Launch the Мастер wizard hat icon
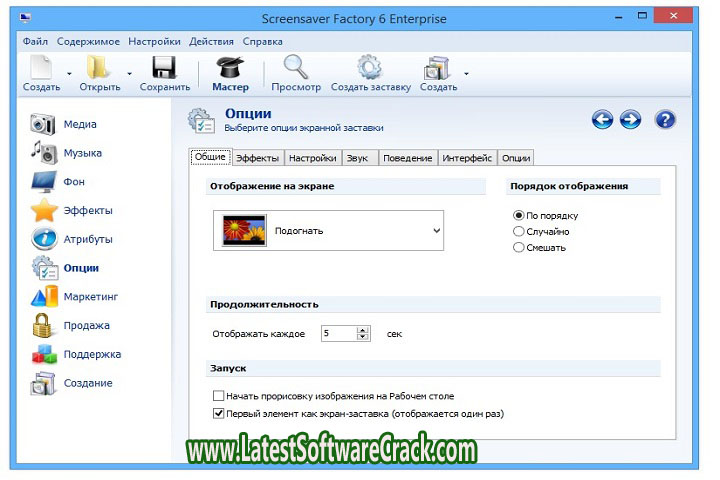 pyautogui.click(x=230, y=67)
